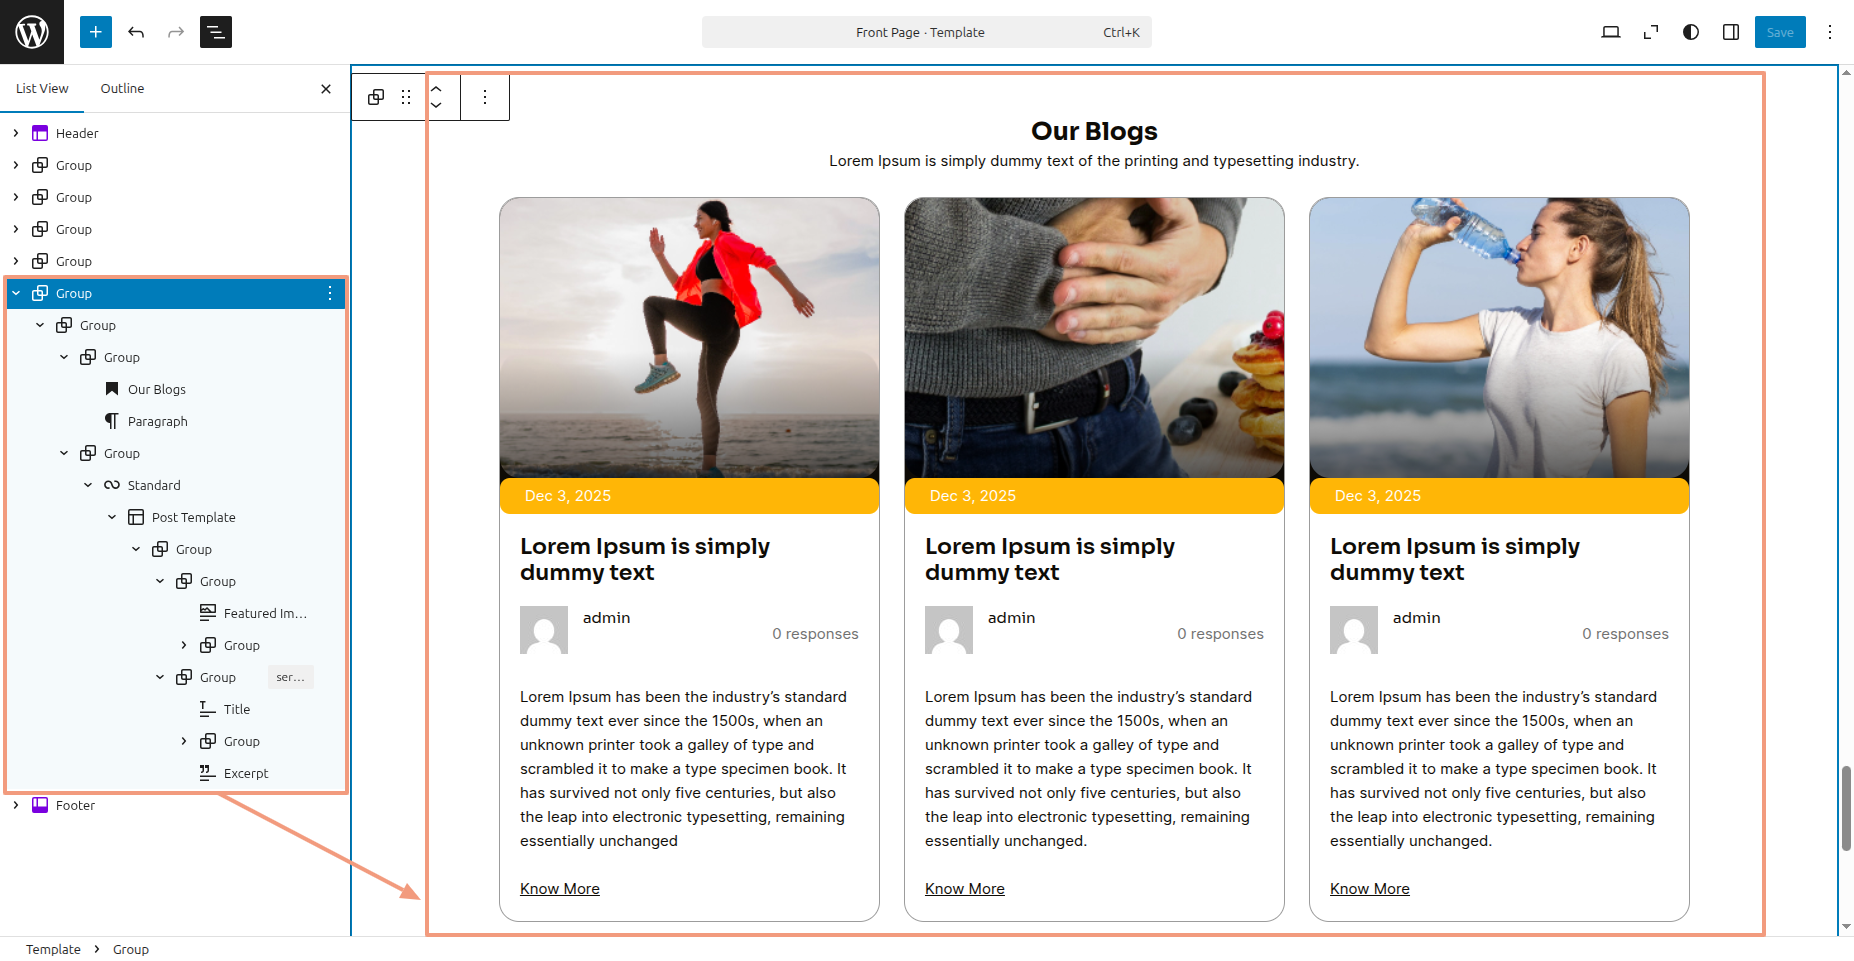This screenshot has height=961, width=1854.
Task: Click the WordPress logo to exit editor
Action: (x=32, y=32)
